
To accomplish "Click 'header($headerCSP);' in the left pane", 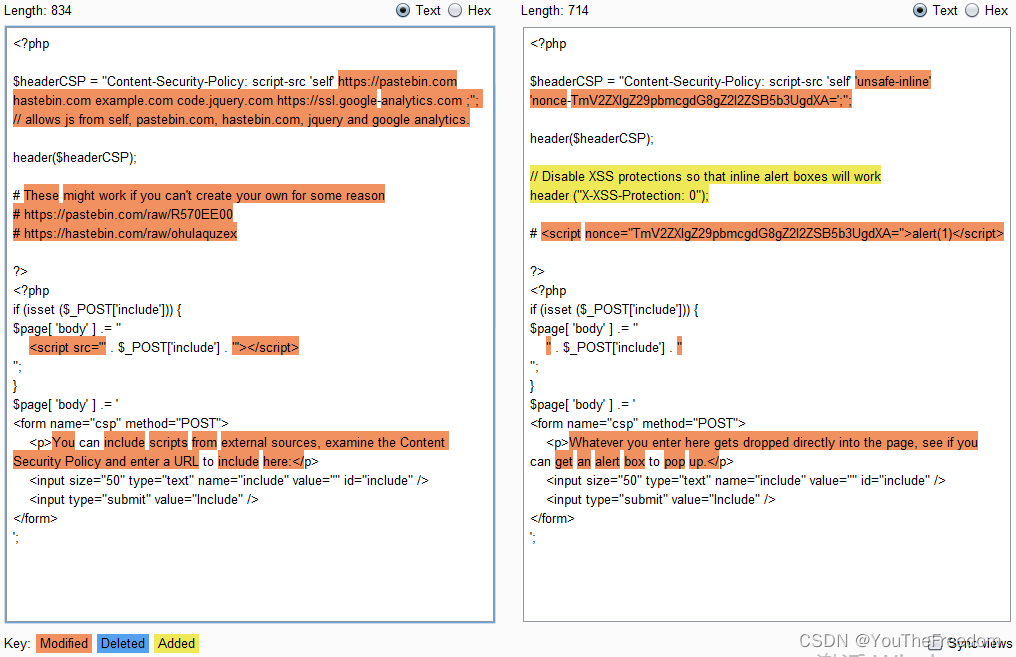I will click(x=75, y=157).
